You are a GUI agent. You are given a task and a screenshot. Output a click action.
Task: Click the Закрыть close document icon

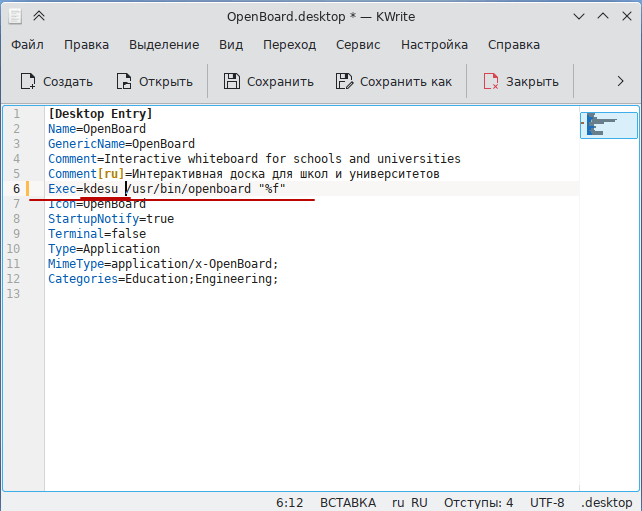[x=491, y=82]
